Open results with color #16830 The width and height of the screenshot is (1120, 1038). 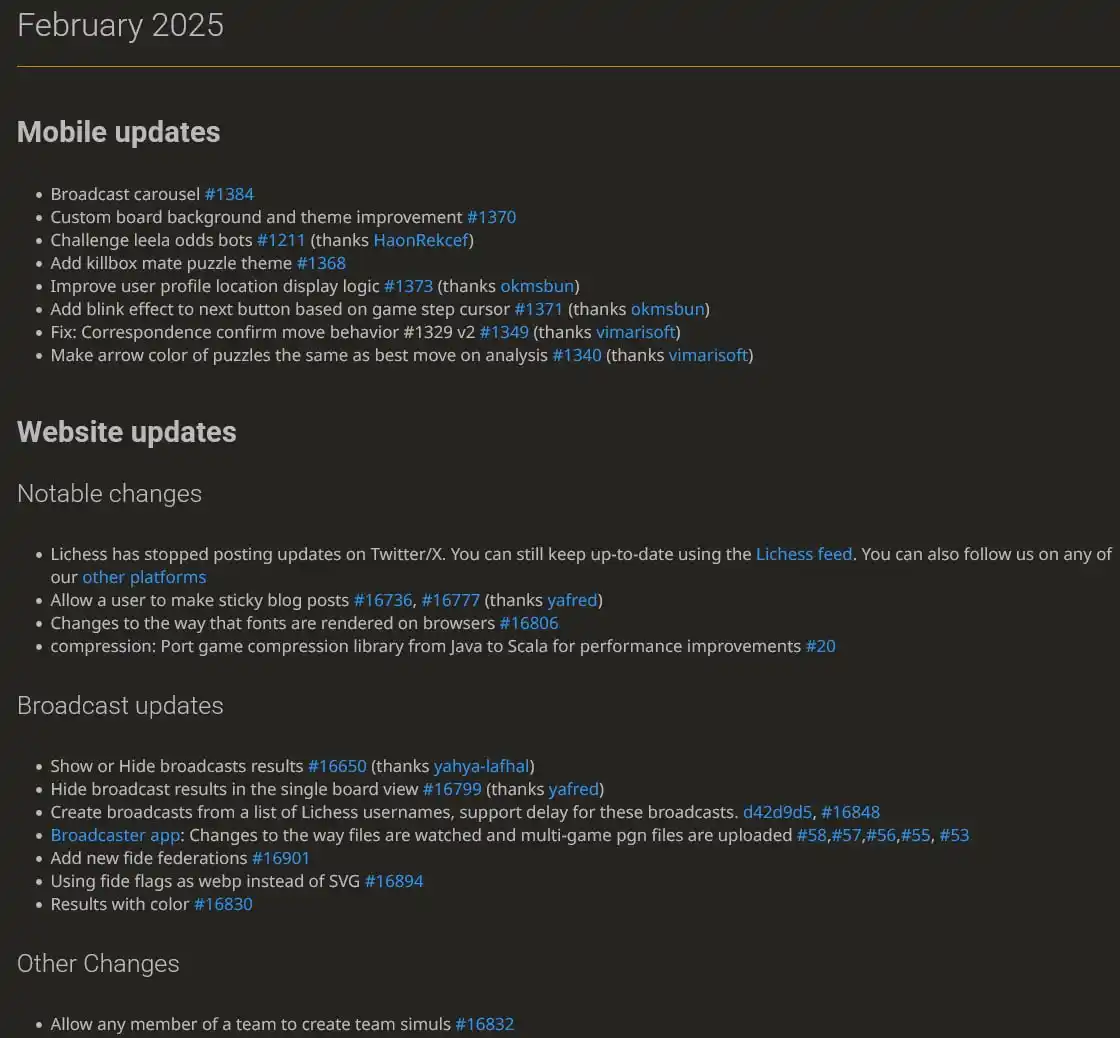(x=224, y=904)
